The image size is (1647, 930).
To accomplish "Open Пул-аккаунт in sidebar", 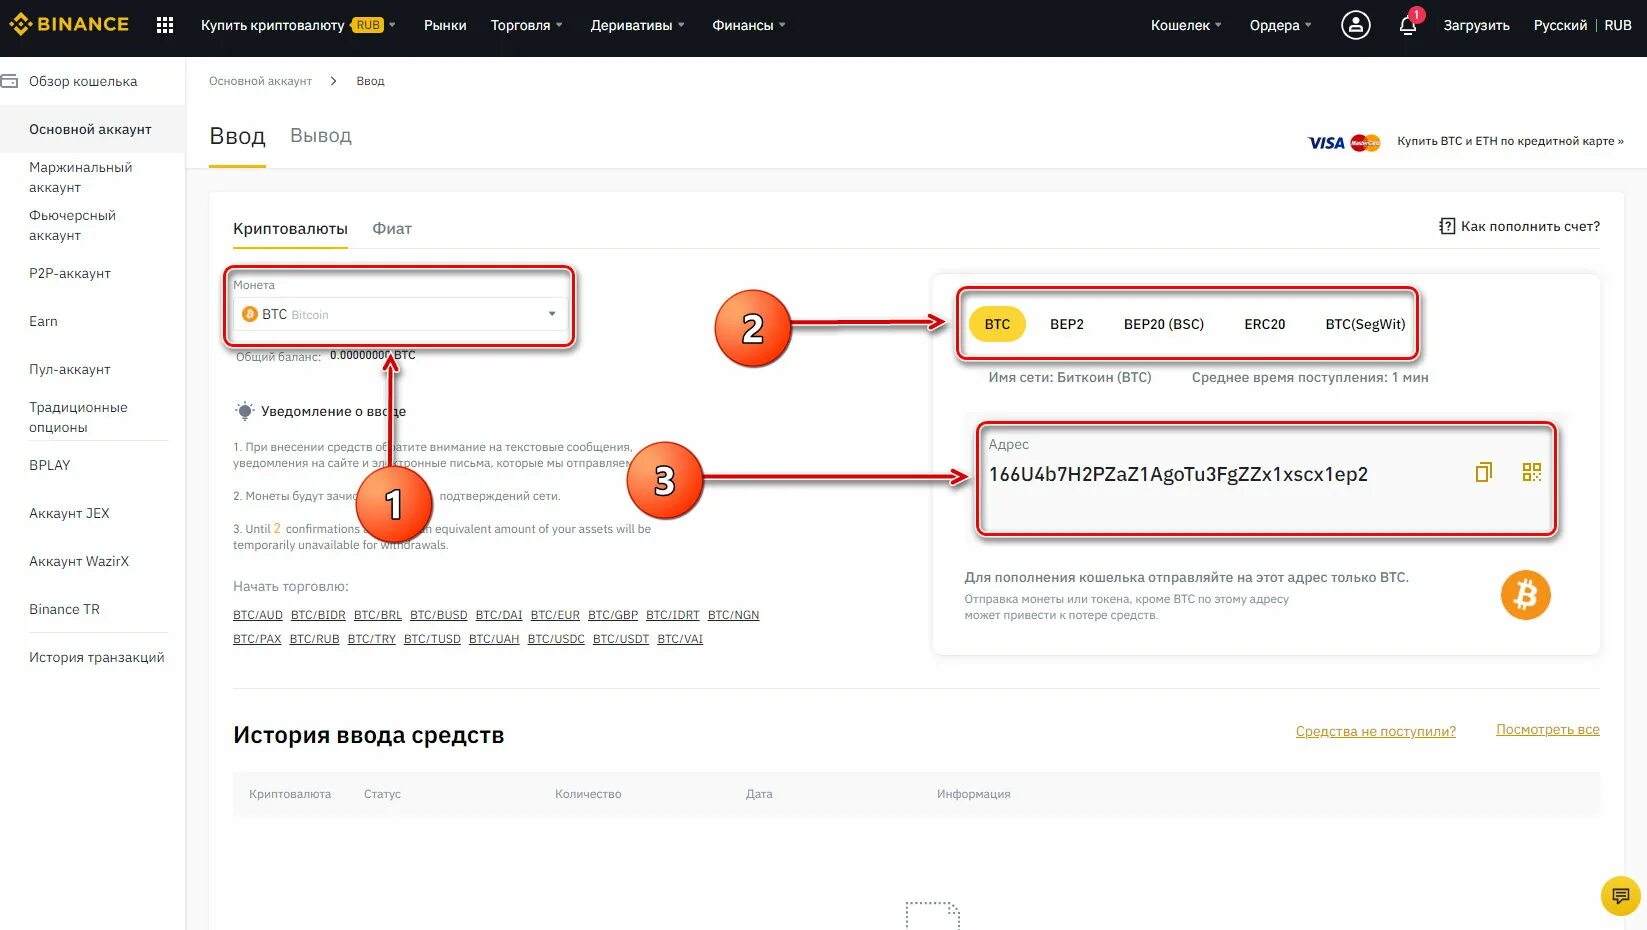I will click(x=70, y=369).
